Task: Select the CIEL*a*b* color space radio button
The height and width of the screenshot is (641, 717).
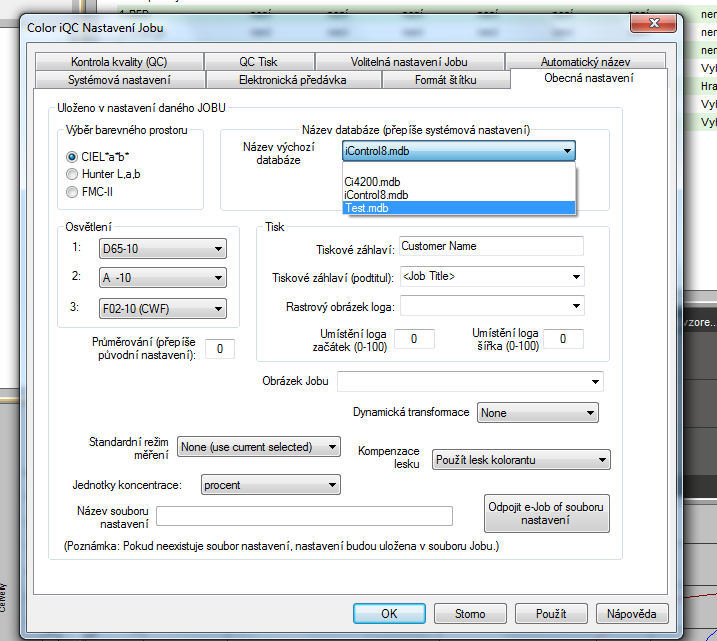Action: [x=72, y=157]
